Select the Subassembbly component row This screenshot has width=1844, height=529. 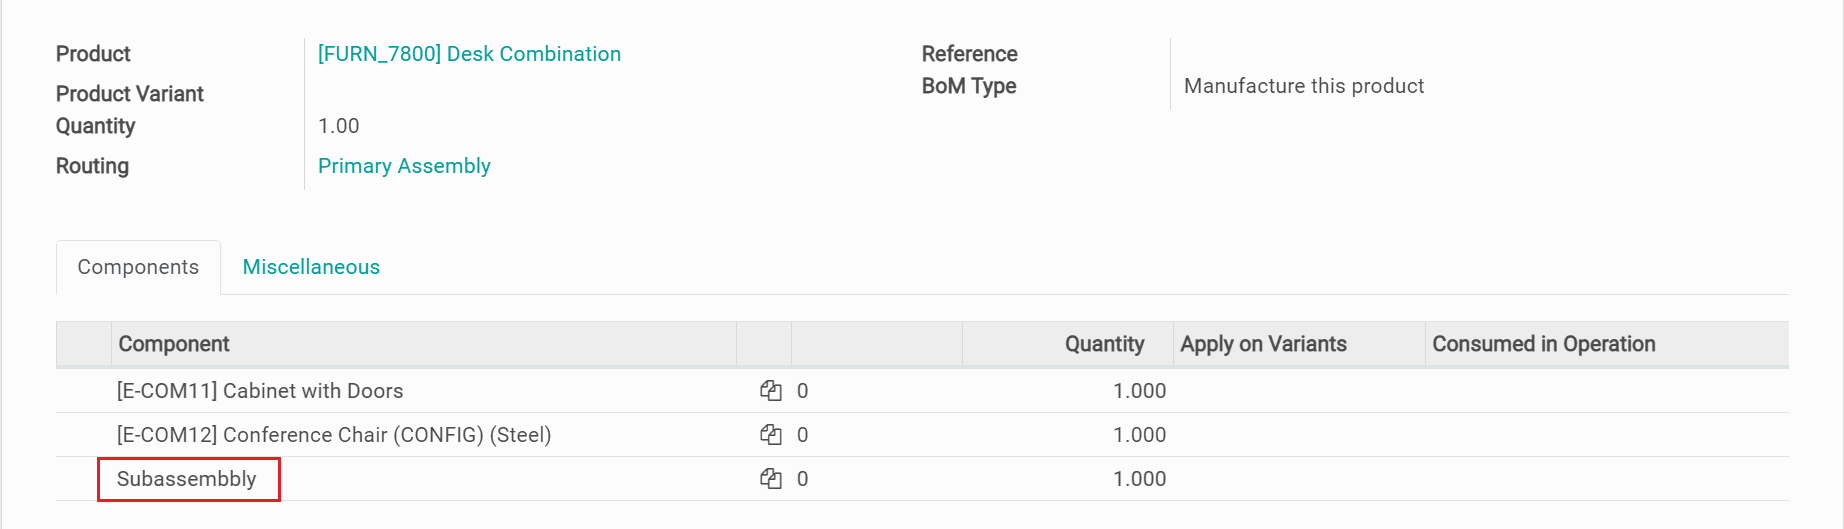(x=187, y=479)
